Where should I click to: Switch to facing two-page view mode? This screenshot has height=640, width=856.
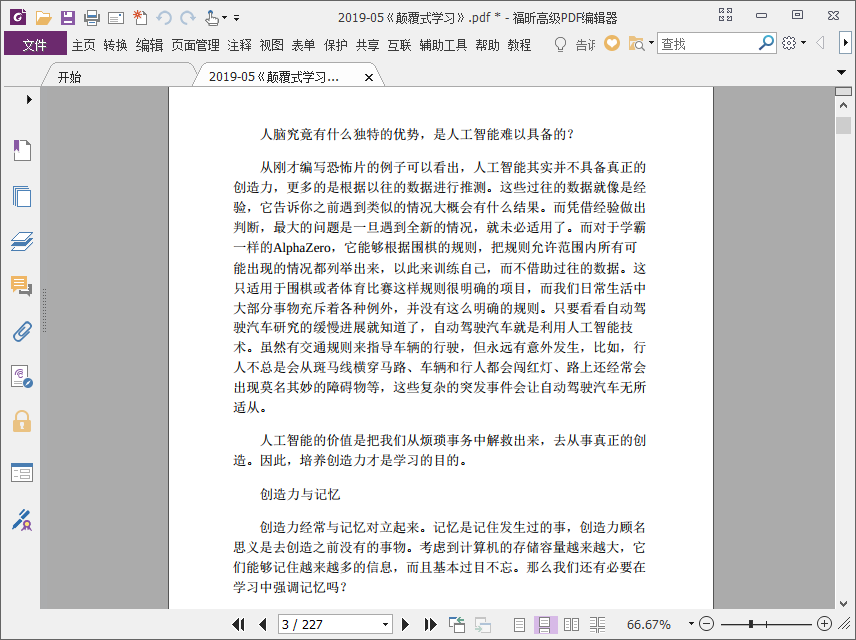coord(571,624)
